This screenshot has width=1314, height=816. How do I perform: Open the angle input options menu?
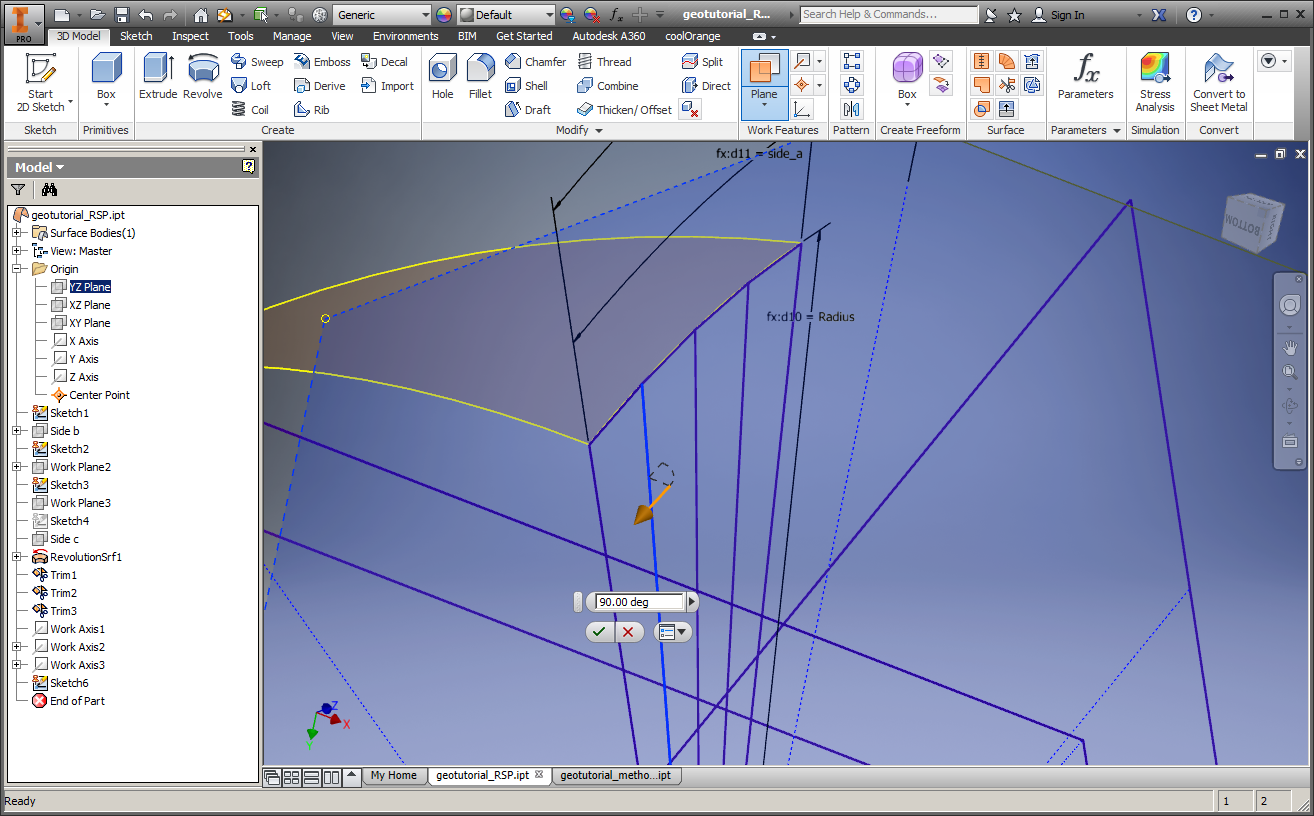(x=673, y=632)
